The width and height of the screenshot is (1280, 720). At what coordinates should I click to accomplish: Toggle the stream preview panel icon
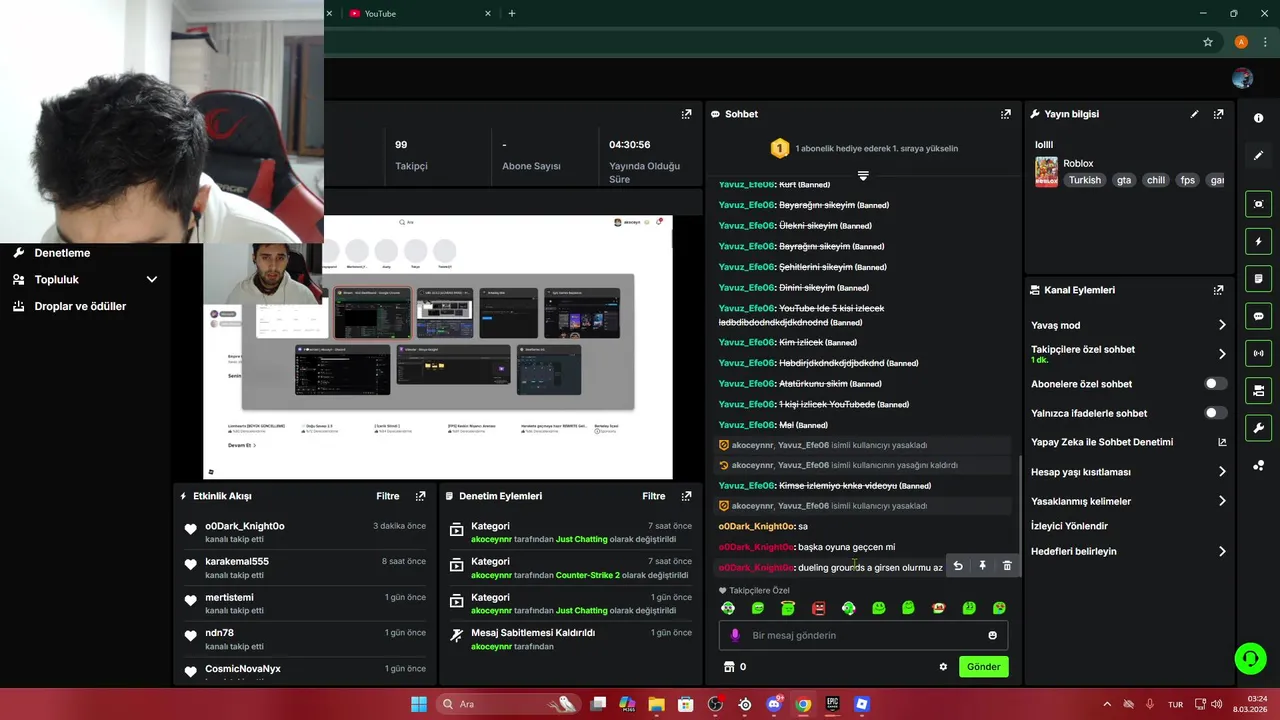click(1258, 204)
